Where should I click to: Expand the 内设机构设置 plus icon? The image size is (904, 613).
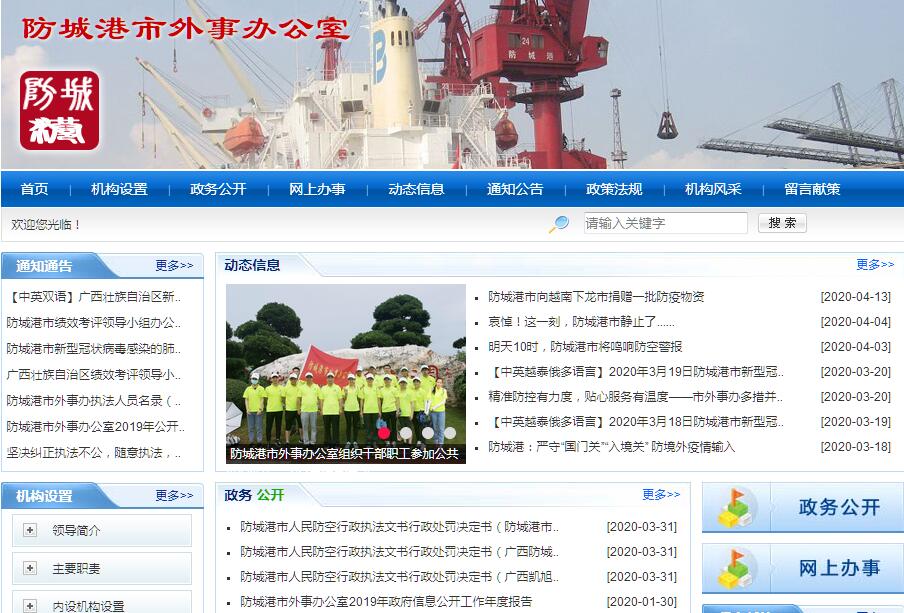(30, 605)
